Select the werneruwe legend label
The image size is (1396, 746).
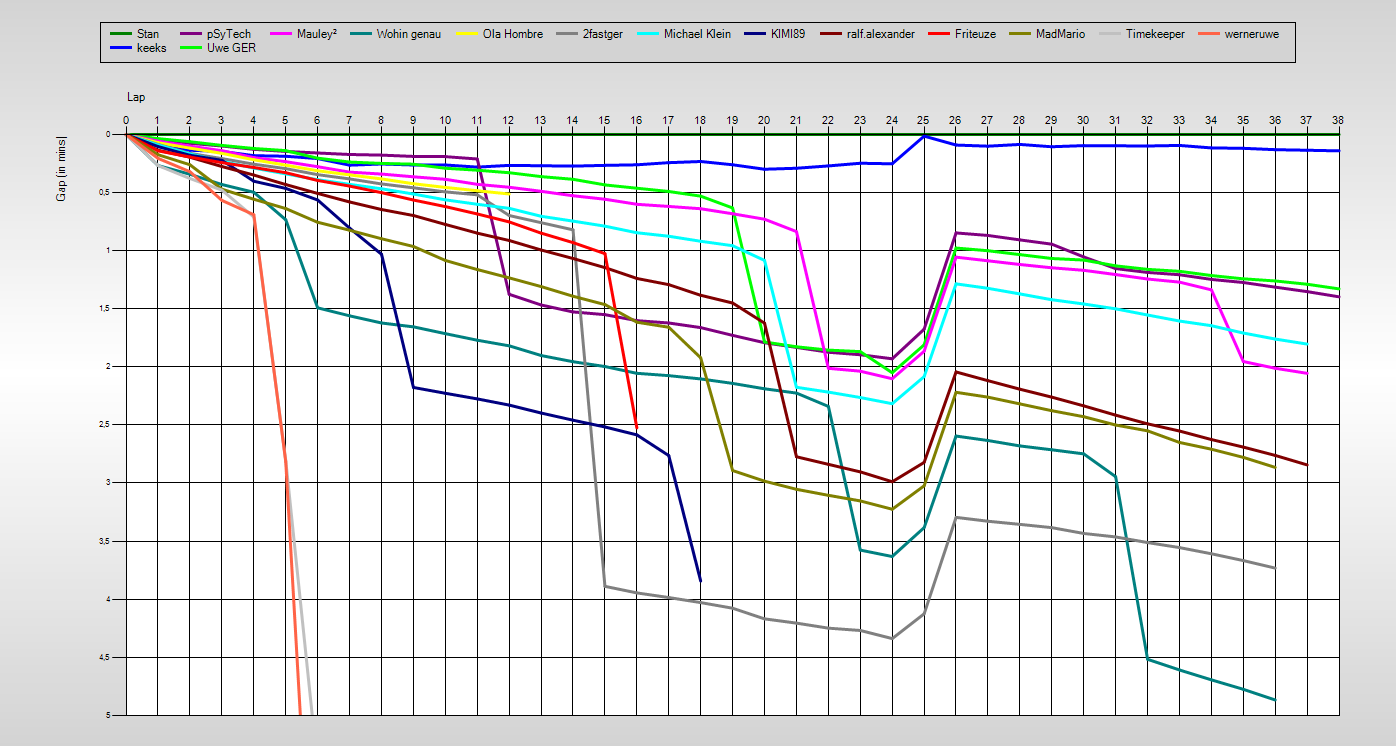click(x=1251, y=34)
